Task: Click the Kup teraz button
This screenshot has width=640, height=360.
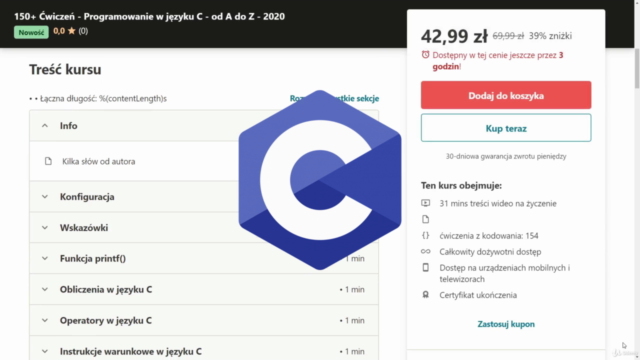Action: [506, 128]
